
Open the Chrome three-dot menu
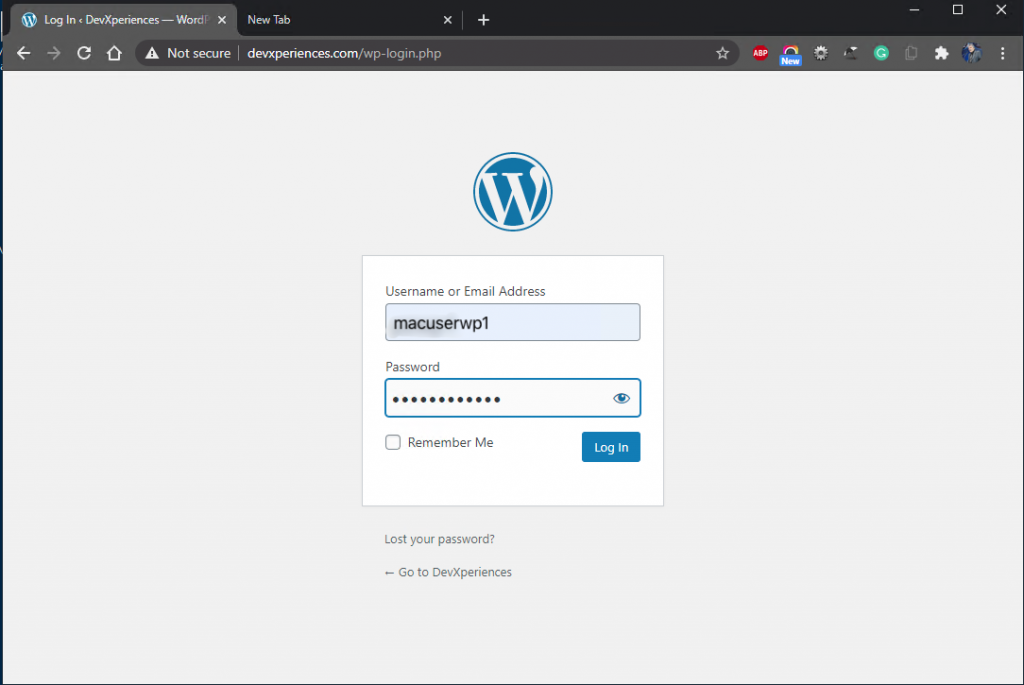(x=1002, y=53)
